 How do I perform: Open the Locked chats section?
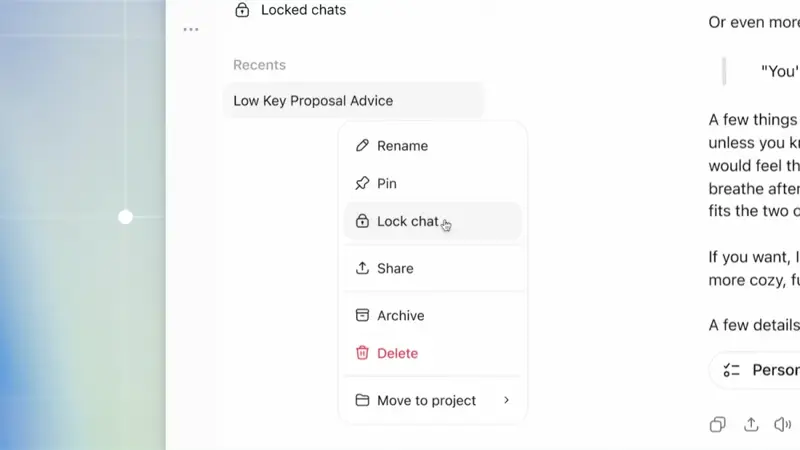click(303, 10)
